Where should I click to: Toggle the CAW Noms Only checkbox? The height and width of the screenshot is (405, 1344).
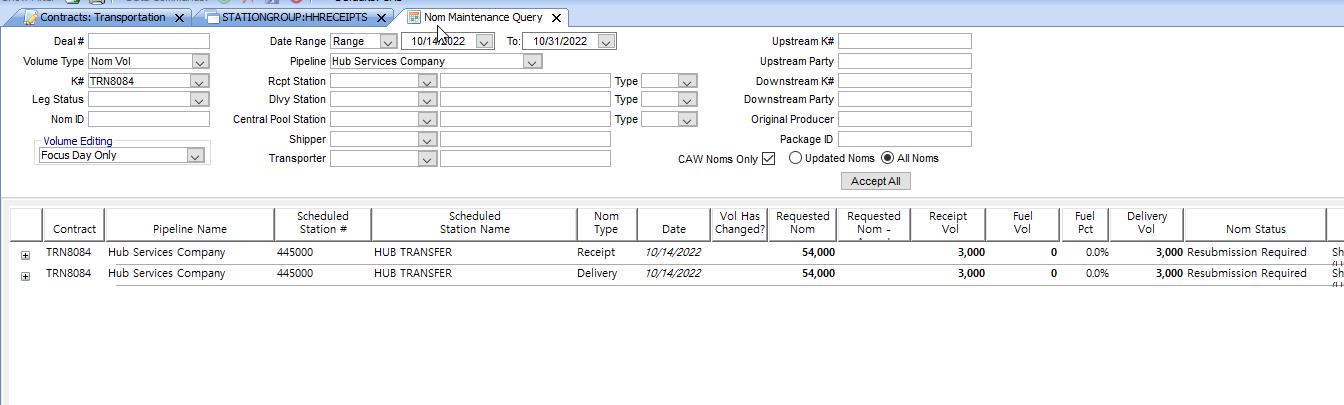[768, 159]
